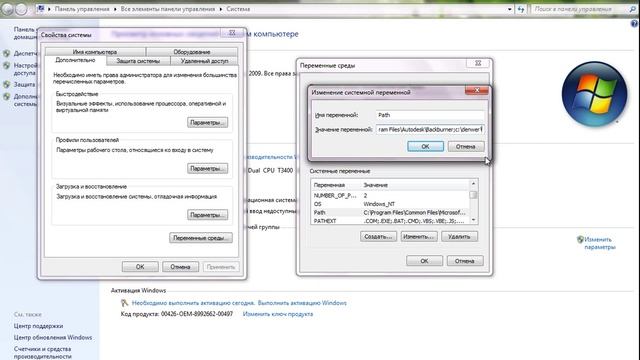Click OK in the Переменные среды window
Screen dimensions: 640x360
(x=424, y=261)
